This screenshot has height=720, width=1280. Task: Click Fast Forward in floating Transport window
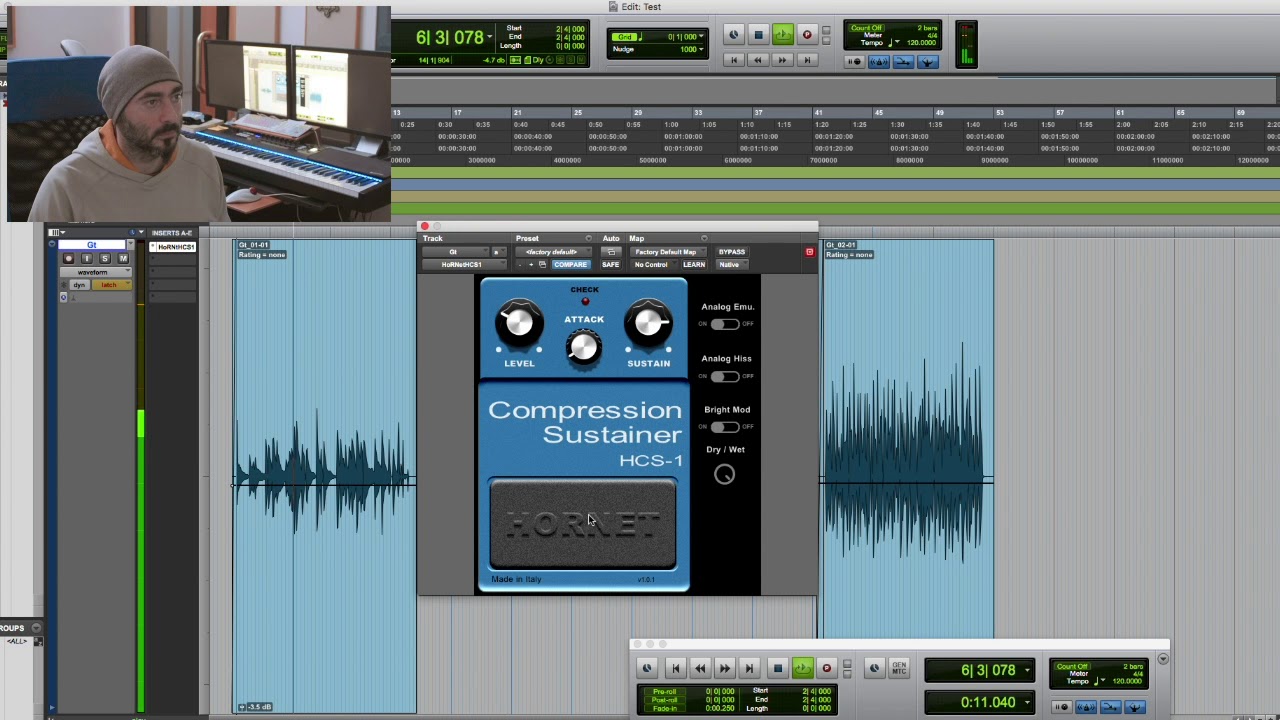coord(725,668)
